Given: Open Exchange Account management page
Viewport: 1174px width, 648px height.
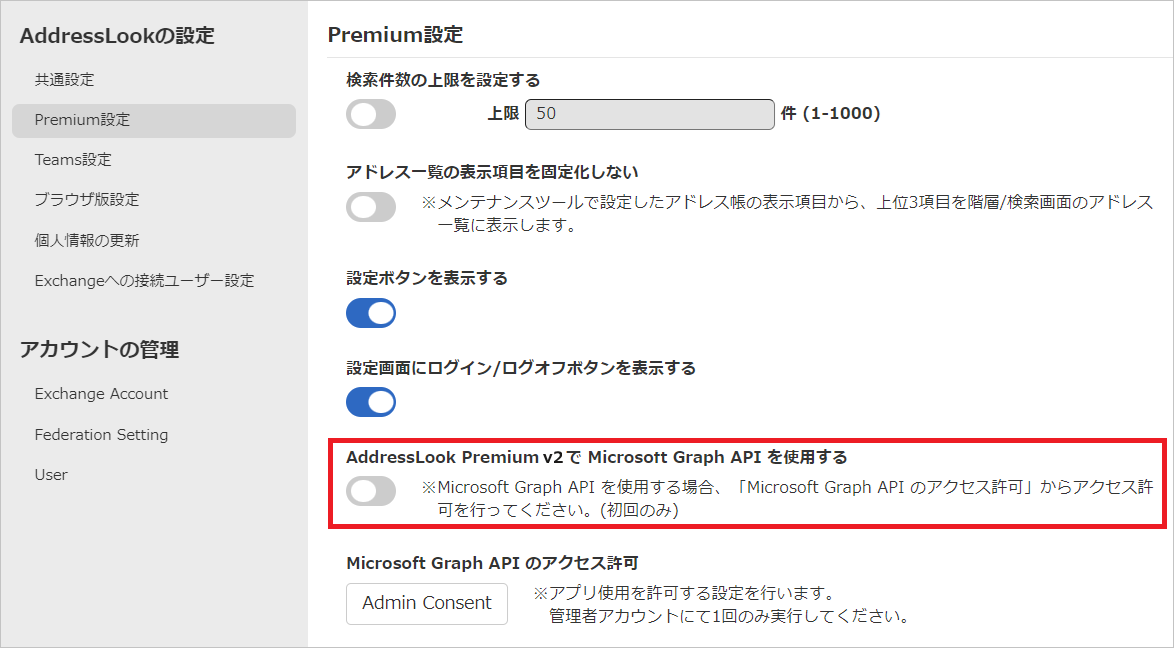Looking at the screenshot, I should [x=101, y=394].
